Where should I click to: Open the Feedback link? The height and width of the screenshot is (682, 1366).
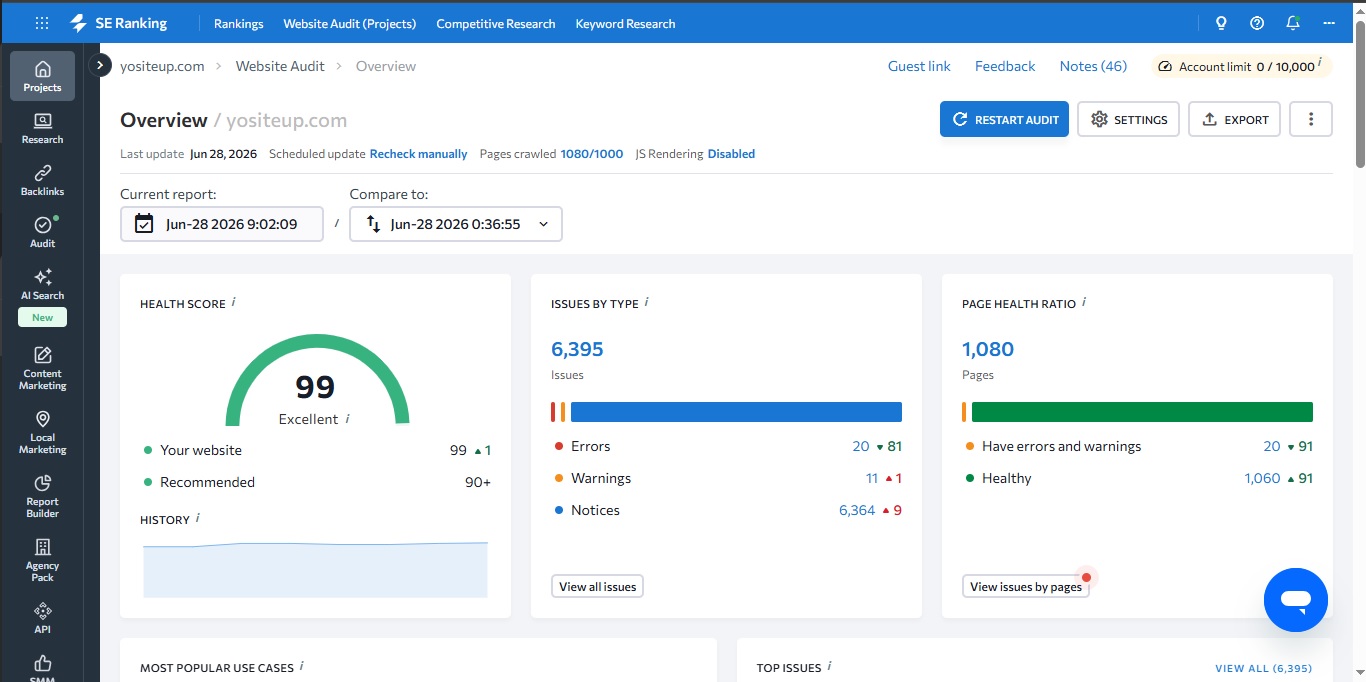[1005, 66]
